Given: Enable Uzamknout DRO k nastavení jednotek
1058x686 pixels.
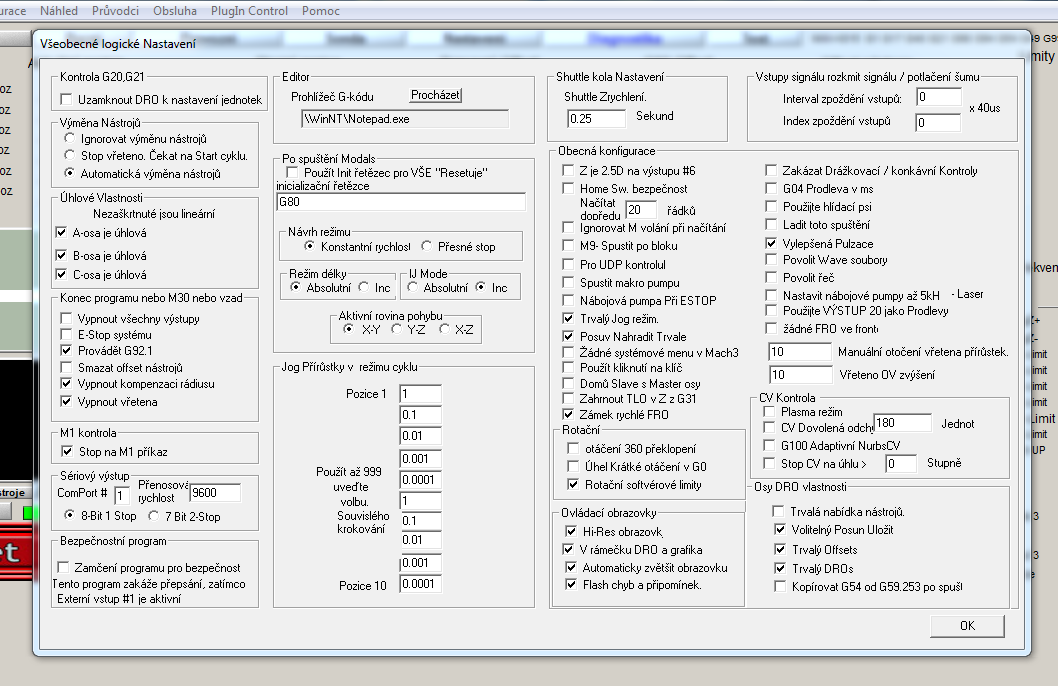Looking at the screenshot, I should pos(67,100).
